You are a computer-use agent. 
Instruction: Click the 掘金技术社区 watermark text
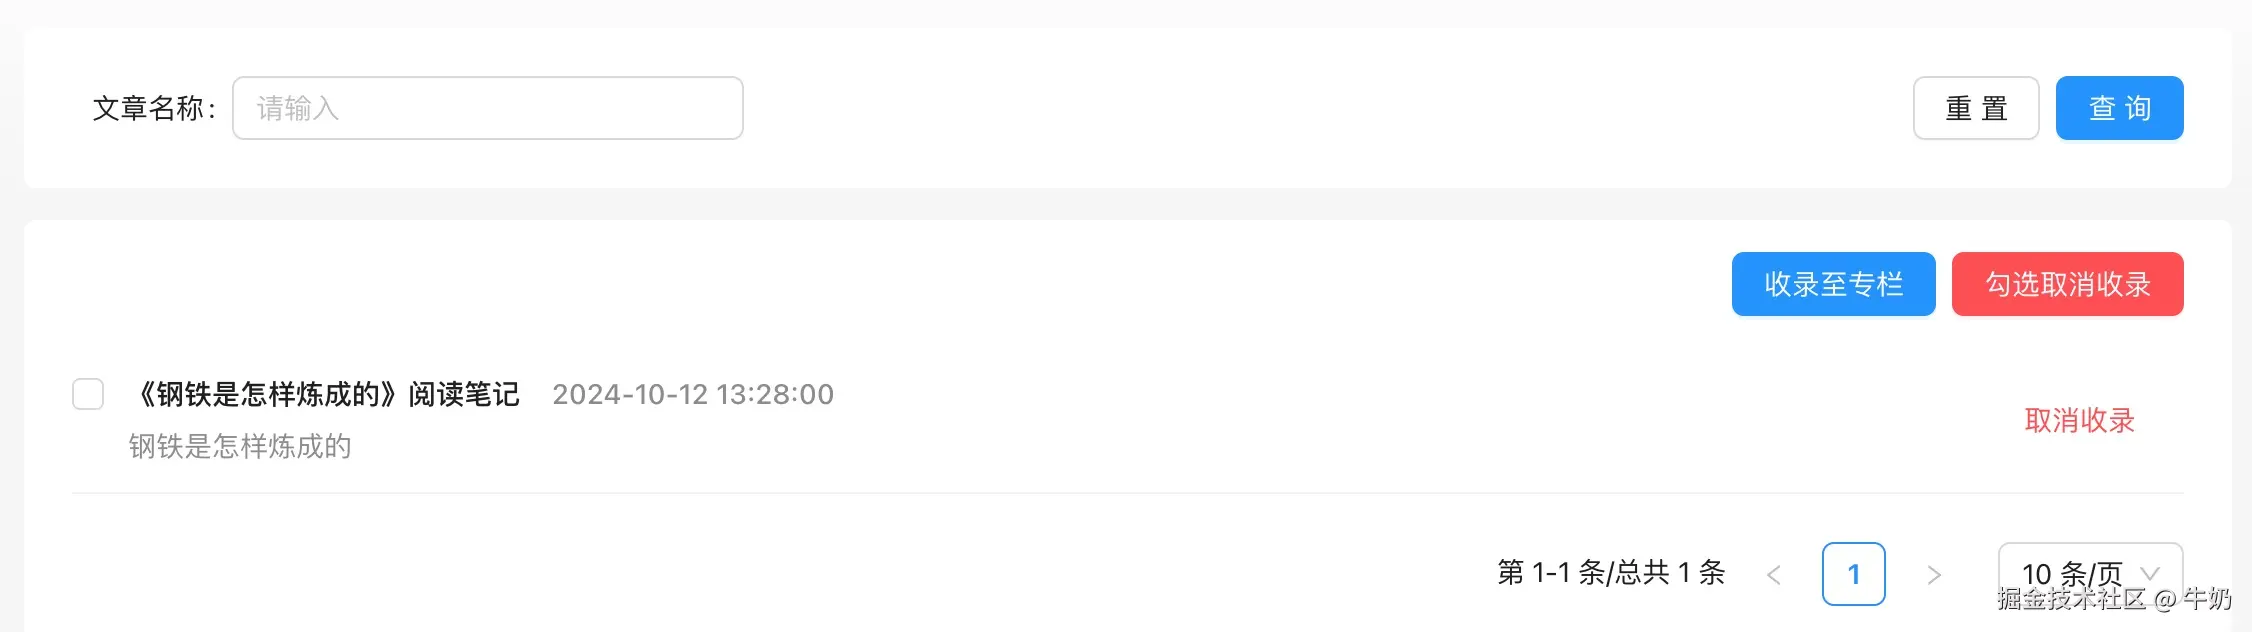click(2072, 599)
